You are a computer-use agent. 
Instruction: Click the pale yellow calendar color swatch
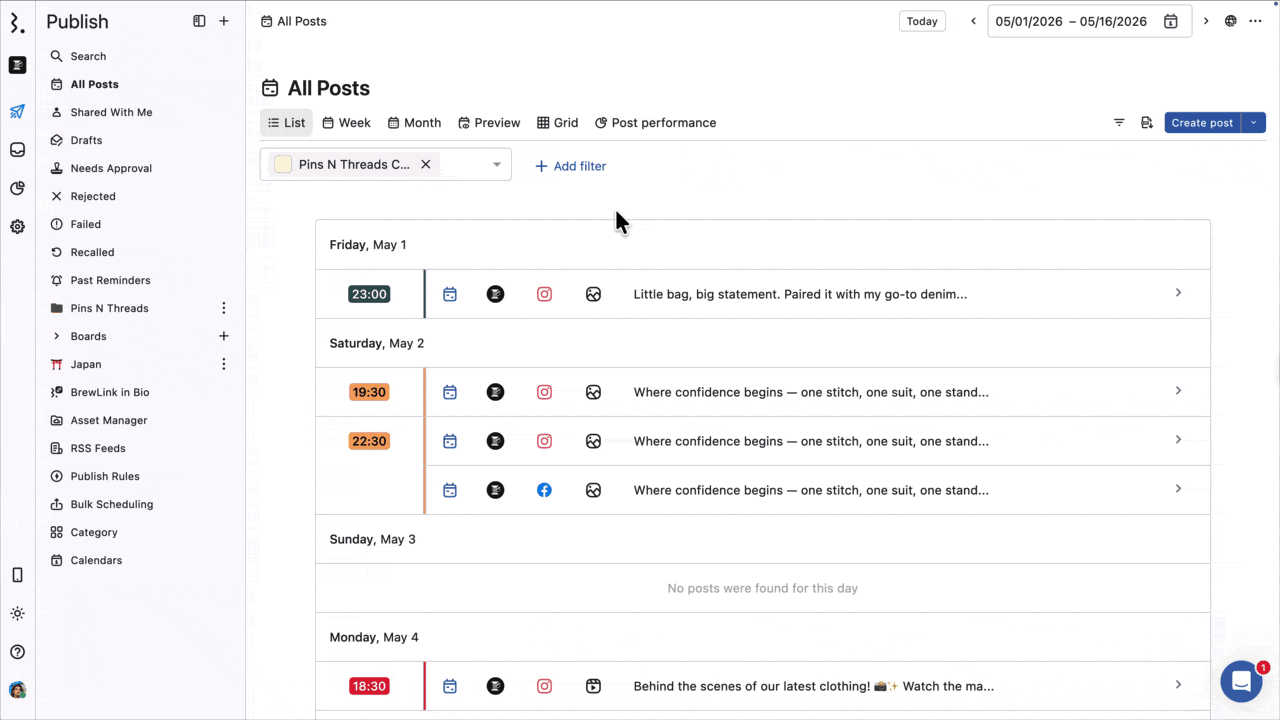[283, 164]
